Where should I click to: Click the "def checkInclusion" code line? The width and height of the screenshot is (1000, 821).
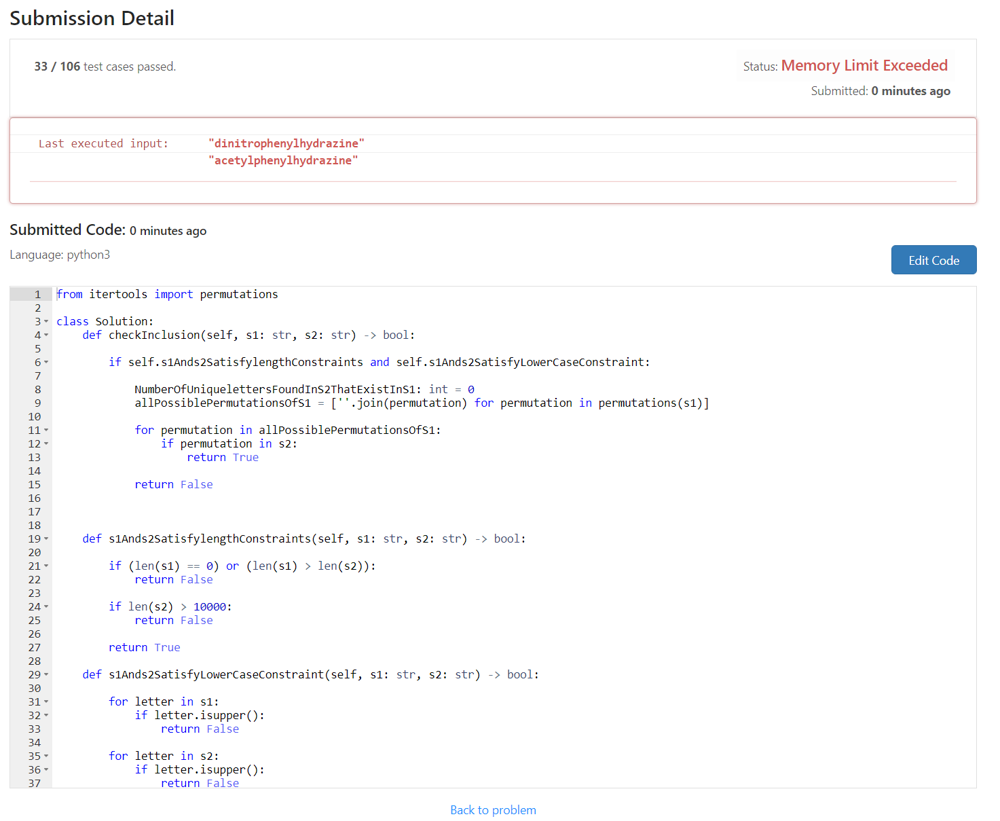[x=249, y=335]
